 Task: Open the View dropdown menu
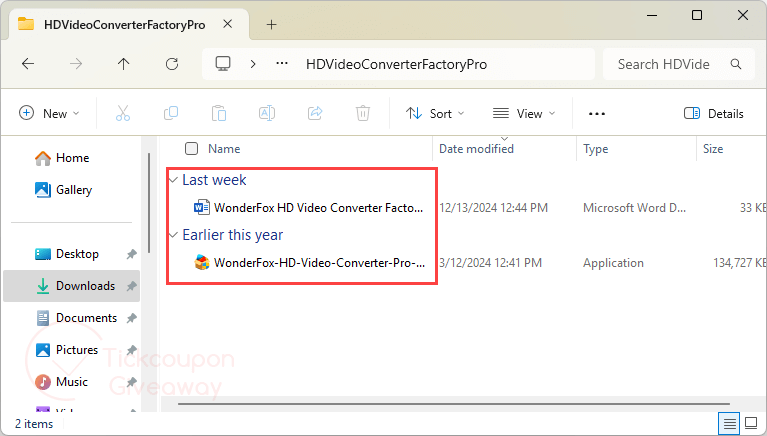[x=524, y=114]
